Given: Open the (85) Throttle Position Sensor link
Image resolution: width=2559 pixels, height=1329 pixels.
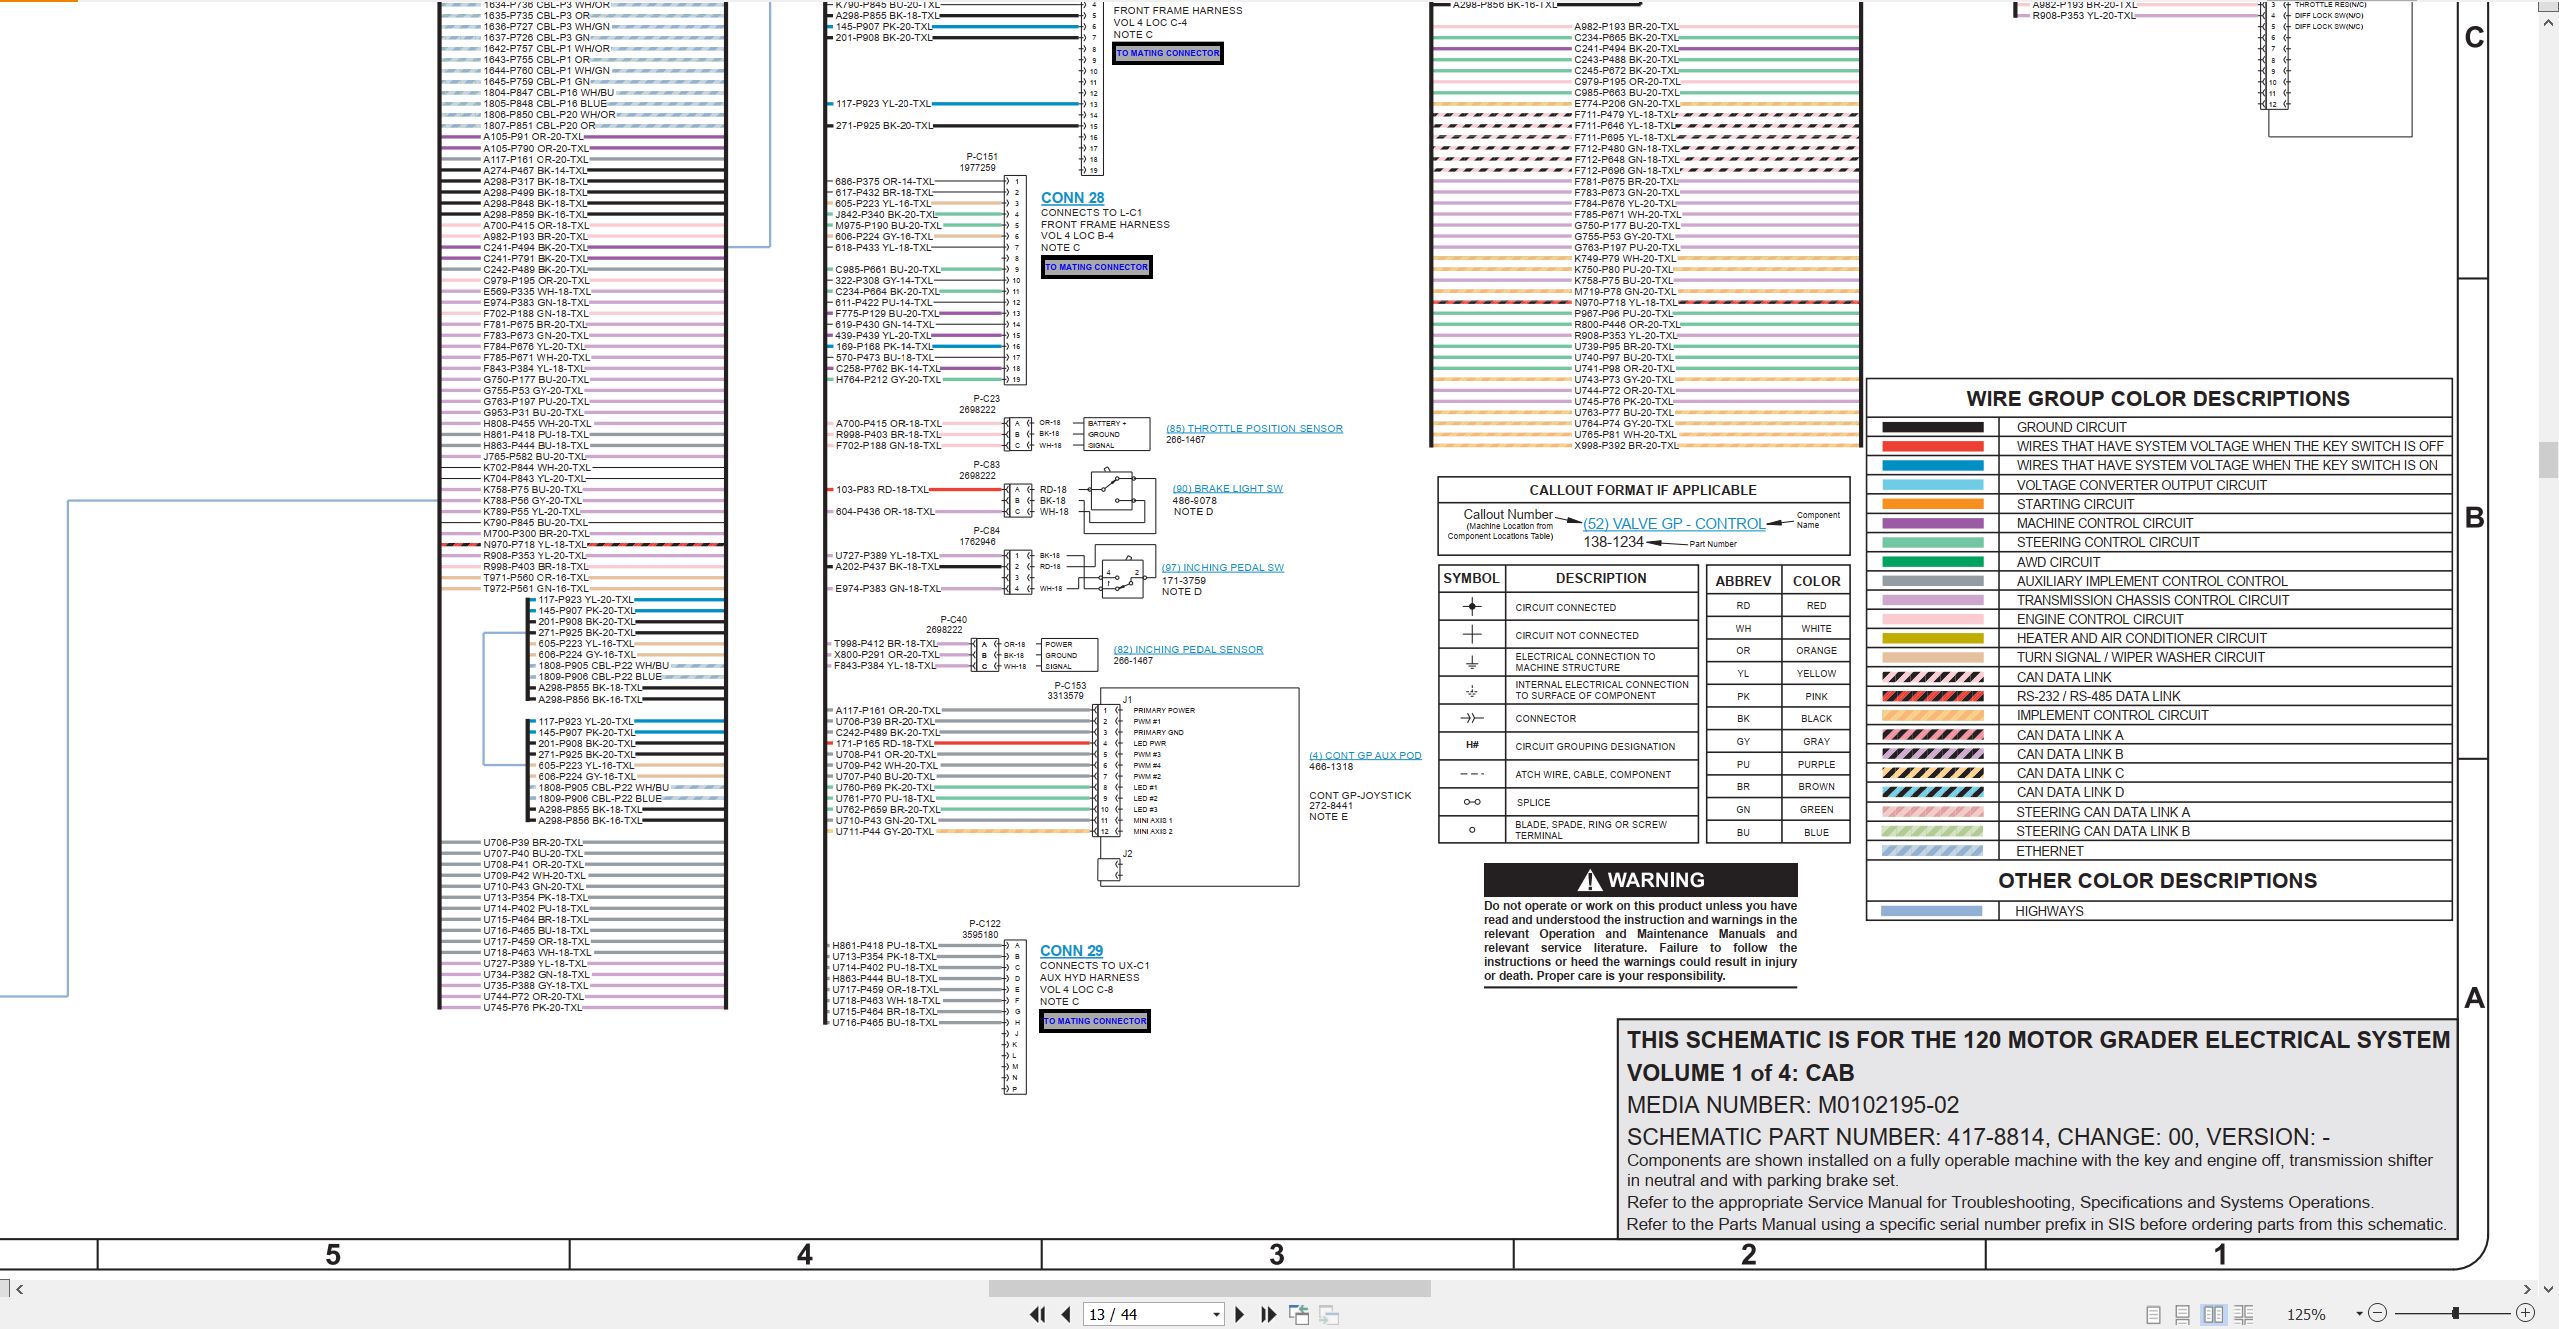Looking at the screenshot, I should (x=1254, y=429).
